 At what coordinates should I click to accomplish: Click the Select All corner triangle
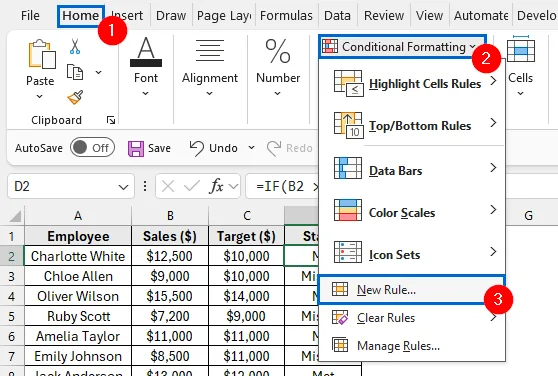pyautogui.click(x=15, y=216)
